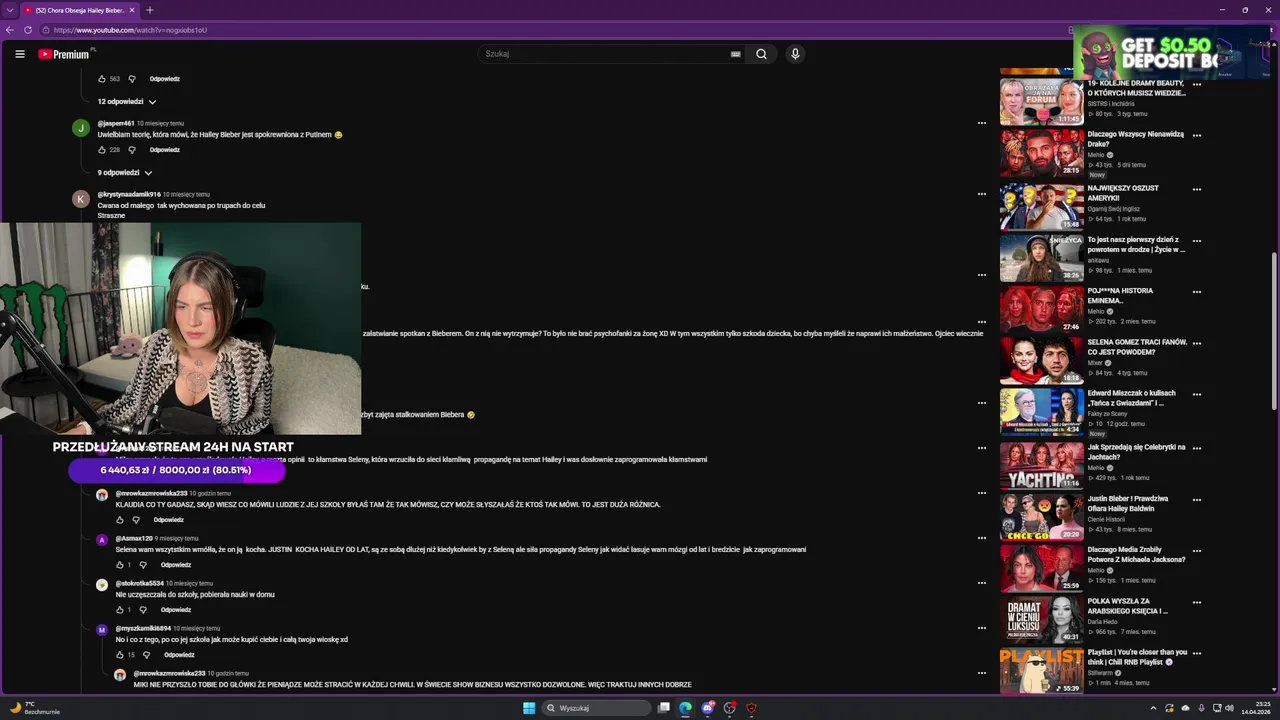Like the comment with 563 likes

coord(102,79)
